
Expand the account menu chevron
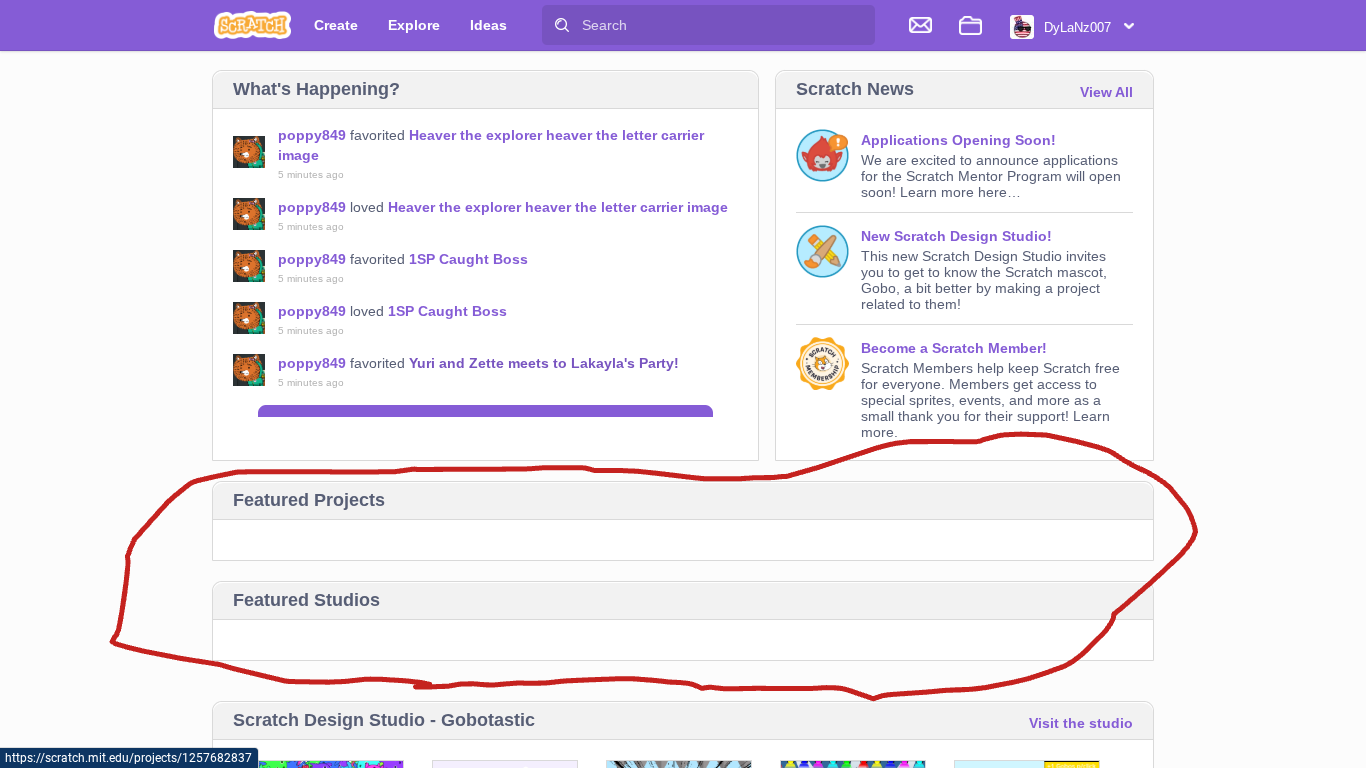(1129, 26)
